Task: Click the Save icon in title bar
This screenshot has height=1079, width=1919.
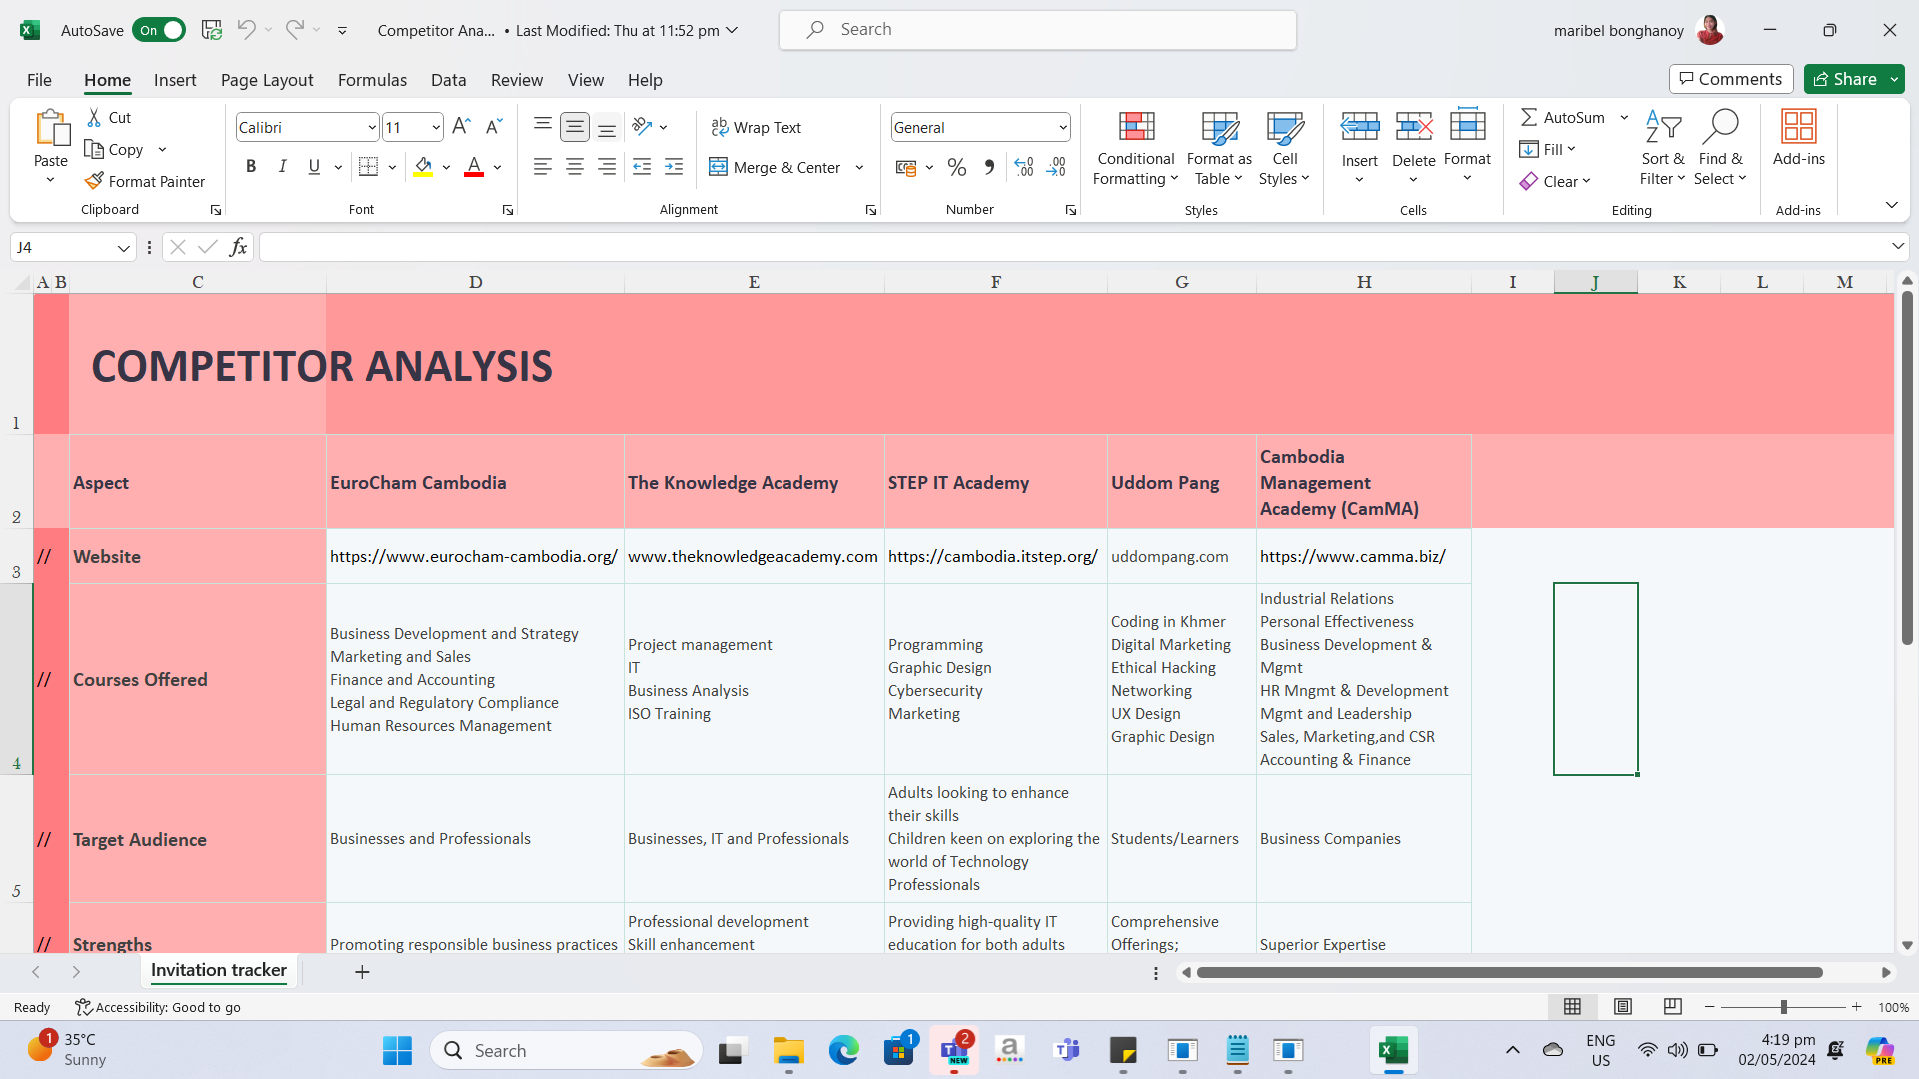Action: [x=211, y=30]
